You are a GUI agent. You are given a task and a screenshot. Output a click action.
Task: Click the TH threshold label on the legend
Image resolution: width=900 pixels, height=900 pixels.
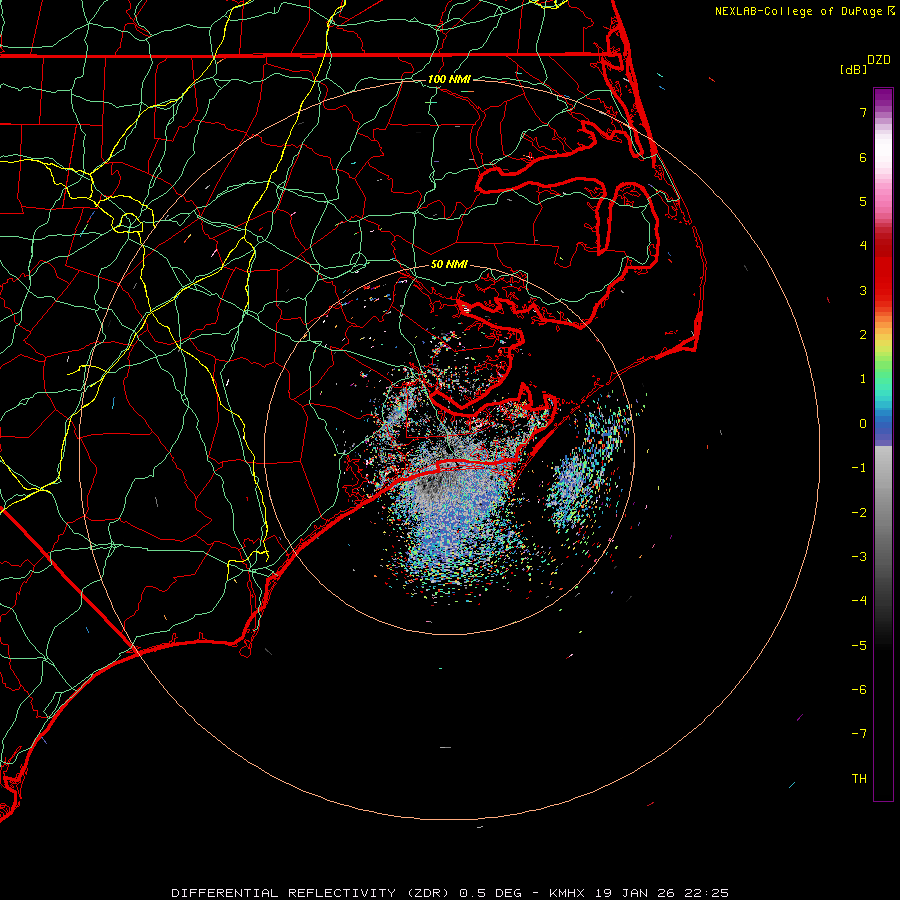(859, 779)
